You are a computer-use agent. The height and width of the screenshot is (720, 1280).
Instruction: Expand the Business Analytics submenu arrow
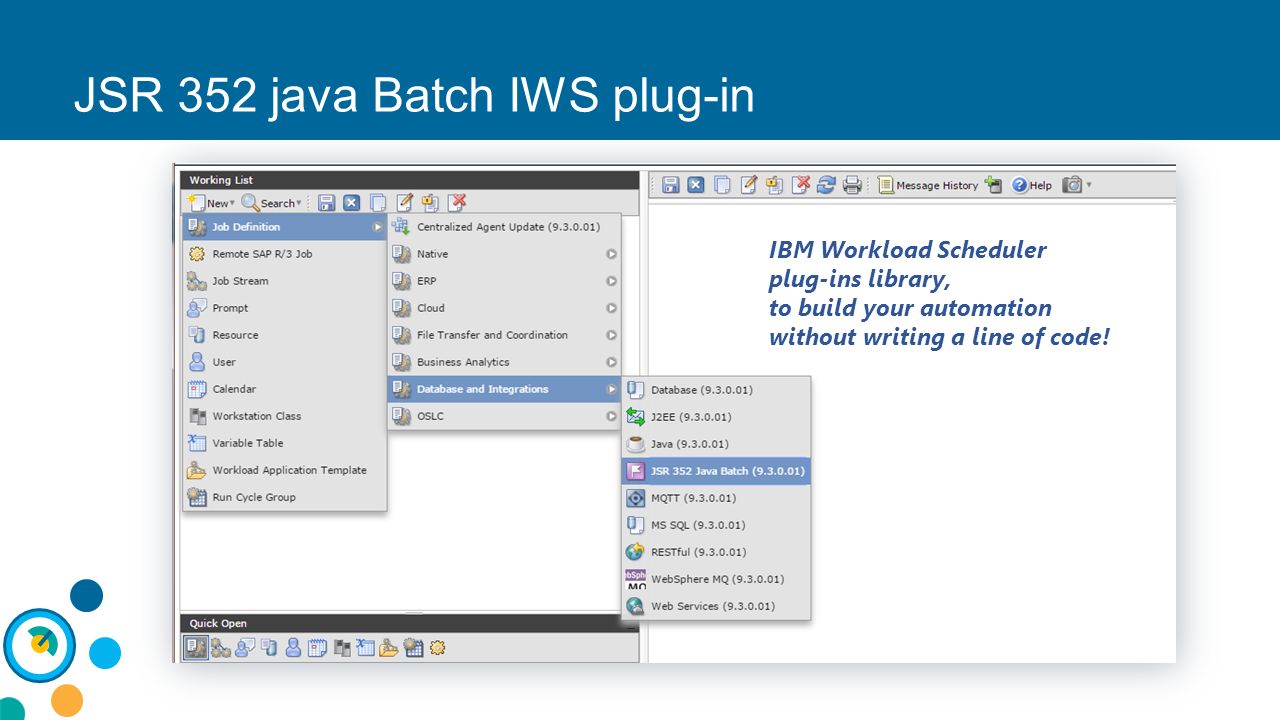[611, 362]
